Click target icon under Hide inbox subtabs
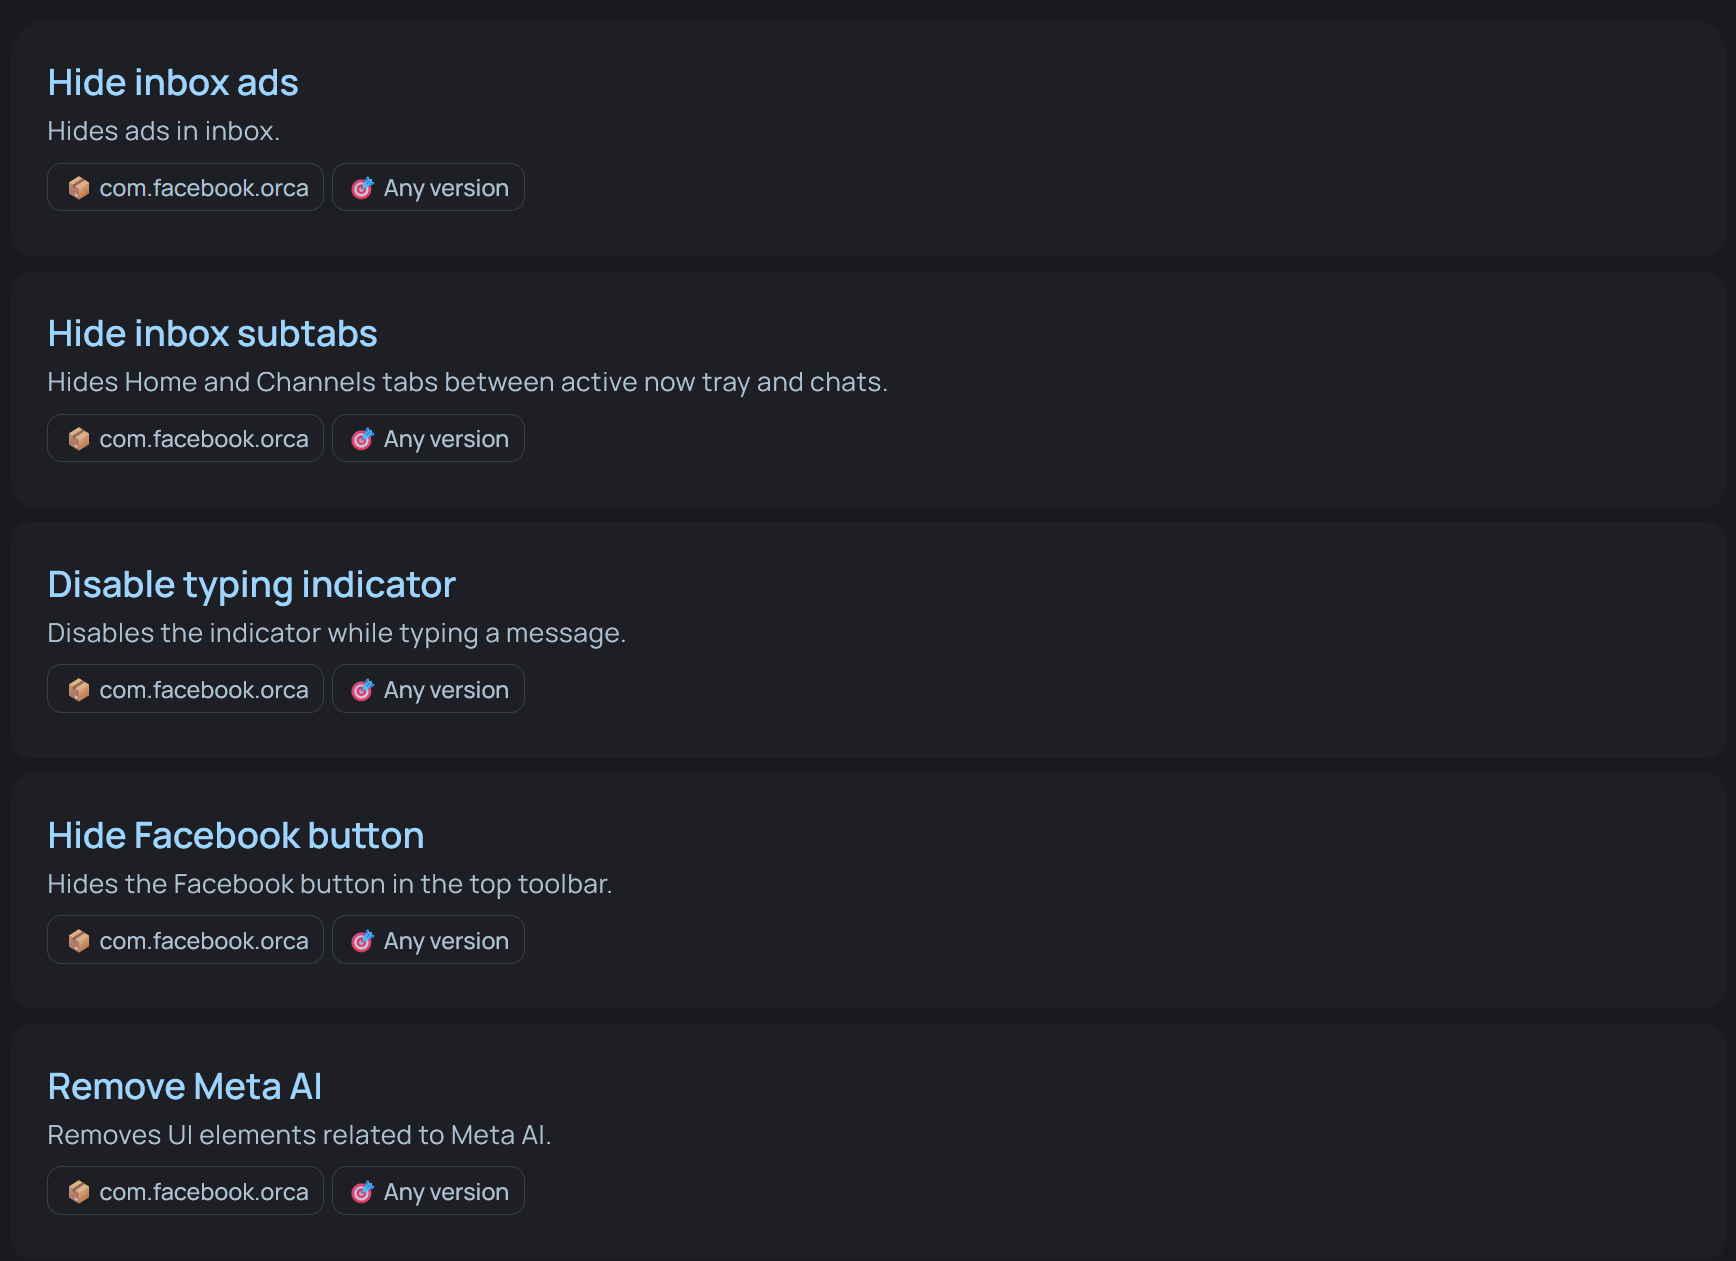Image resolution: width=1736 pixels, height=1261 pixels. [363, 439]
